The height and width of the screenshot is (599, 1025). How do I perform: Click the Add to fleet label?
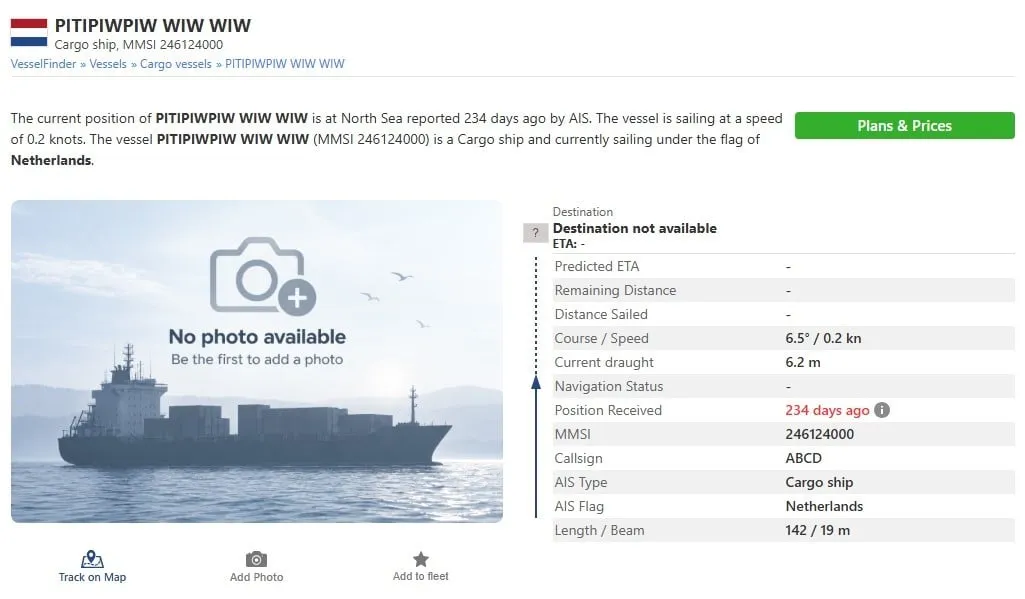click(x=421, y=576)
